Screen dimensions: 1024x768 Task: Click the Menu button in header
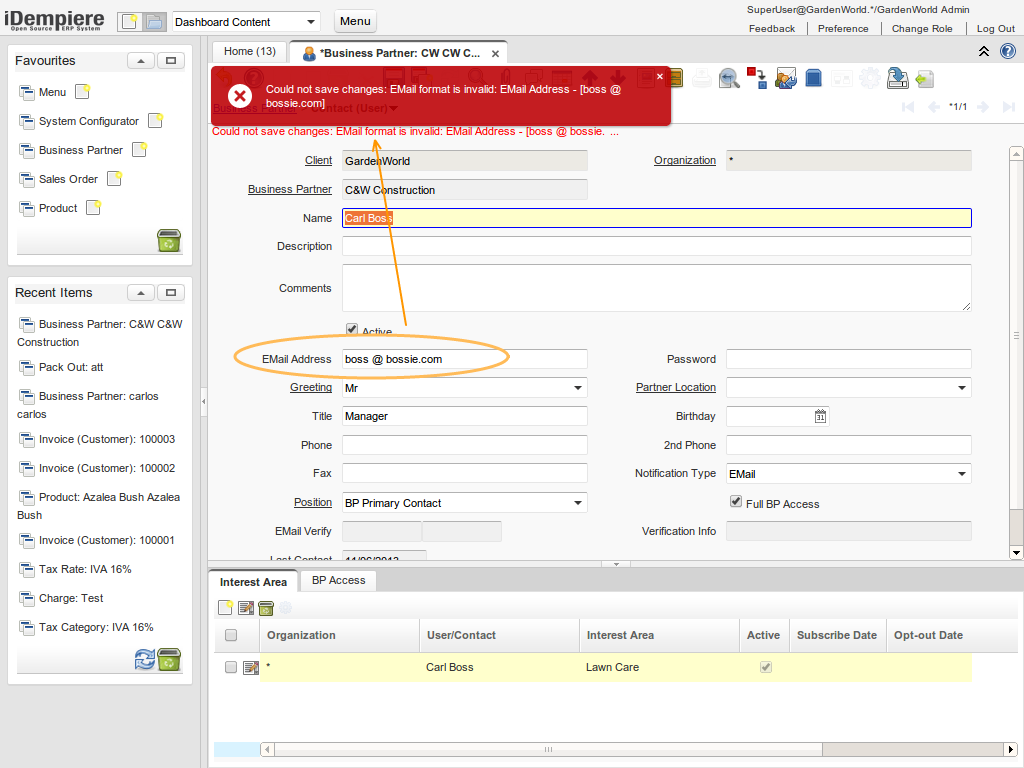pyautogui.click(x=355, y=21)
